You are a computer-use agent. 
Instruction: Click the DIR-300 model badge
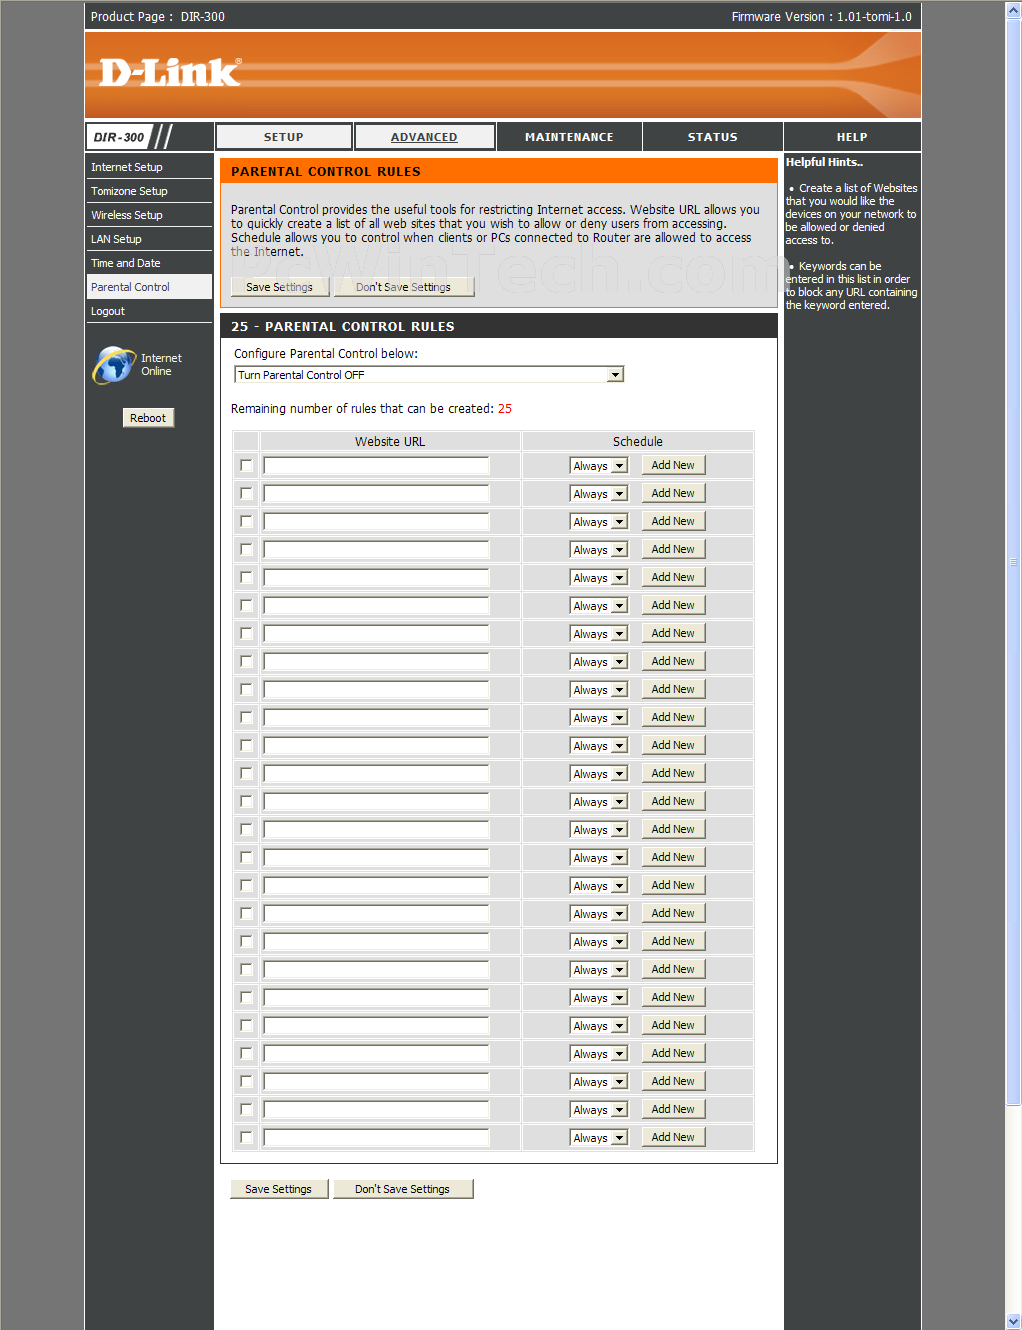click(x=119, y=137)
